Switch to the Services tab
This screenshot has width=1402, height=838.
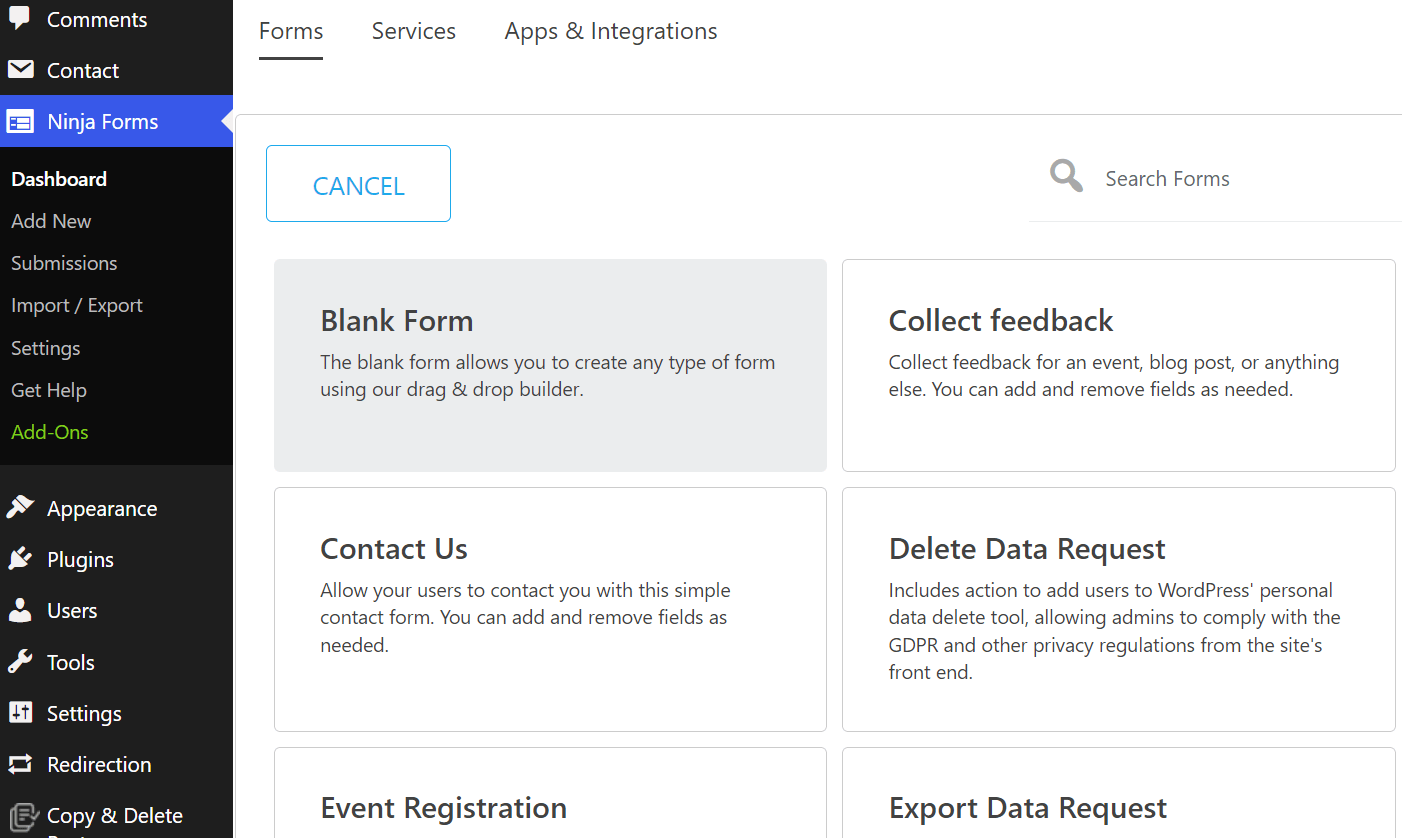tap(413, 31)
